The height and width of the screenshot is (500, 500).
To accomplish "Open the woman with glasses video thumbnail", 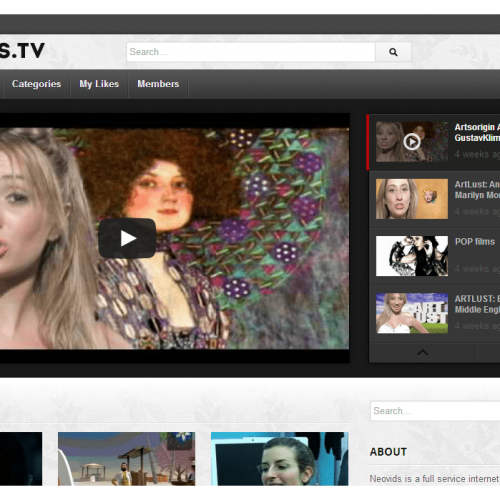I will click(280, 459).
